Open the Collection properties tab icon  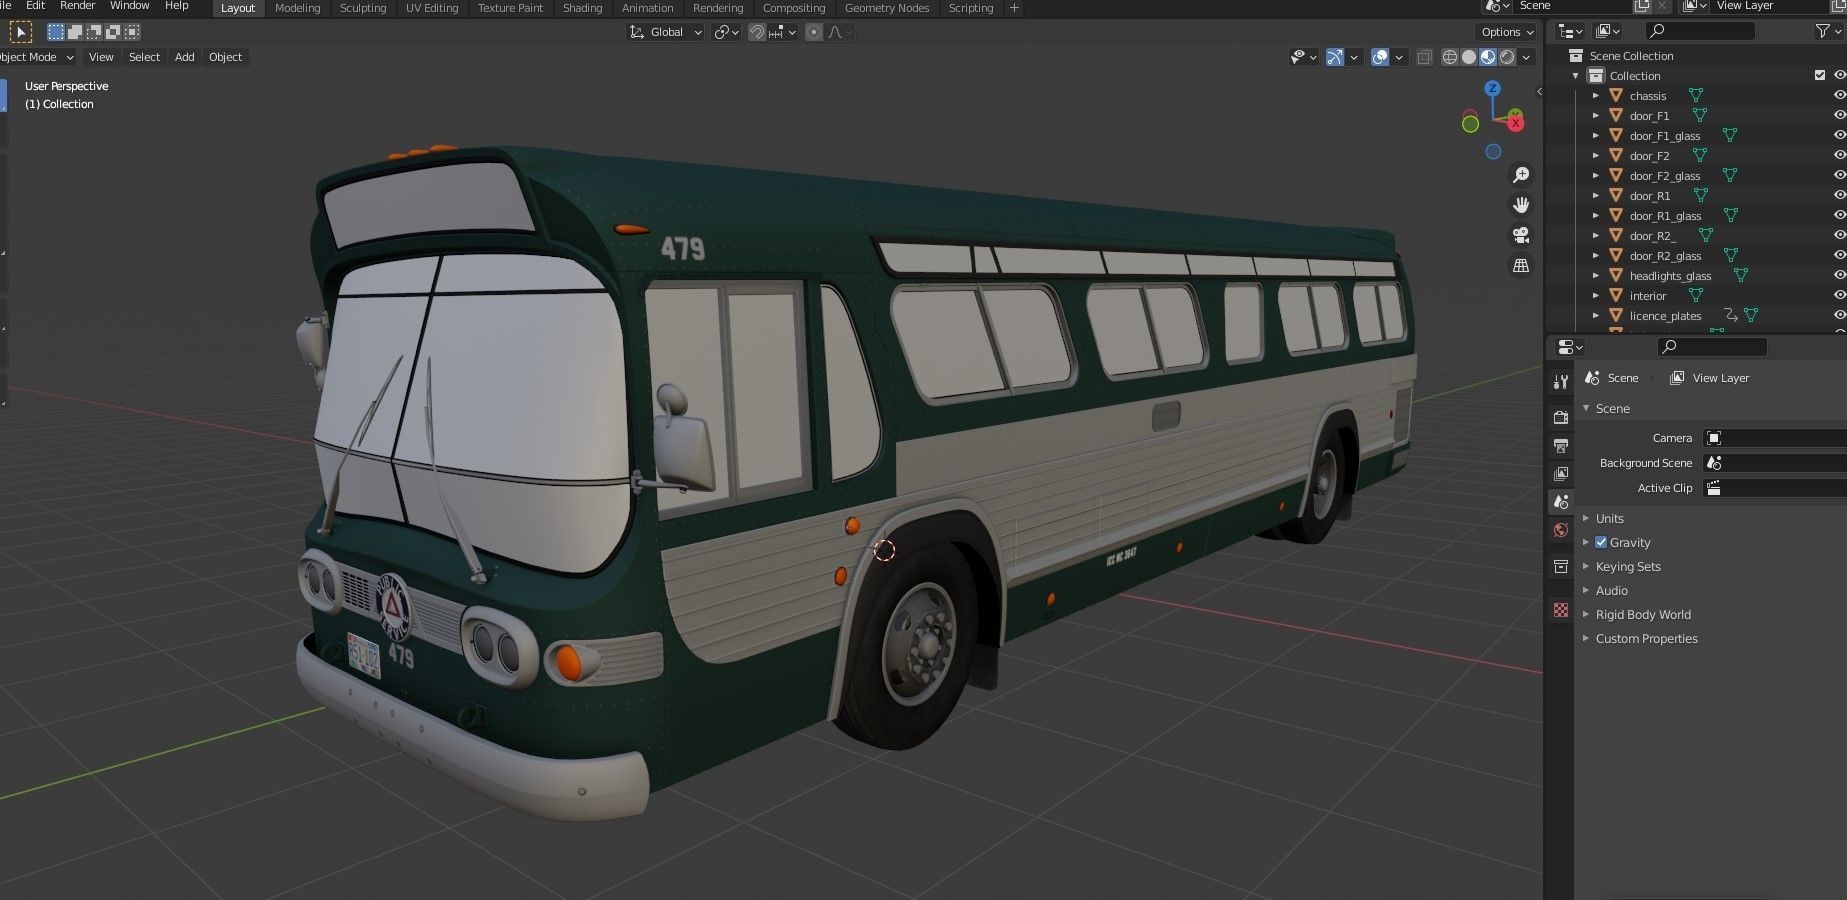(1560, 566)
